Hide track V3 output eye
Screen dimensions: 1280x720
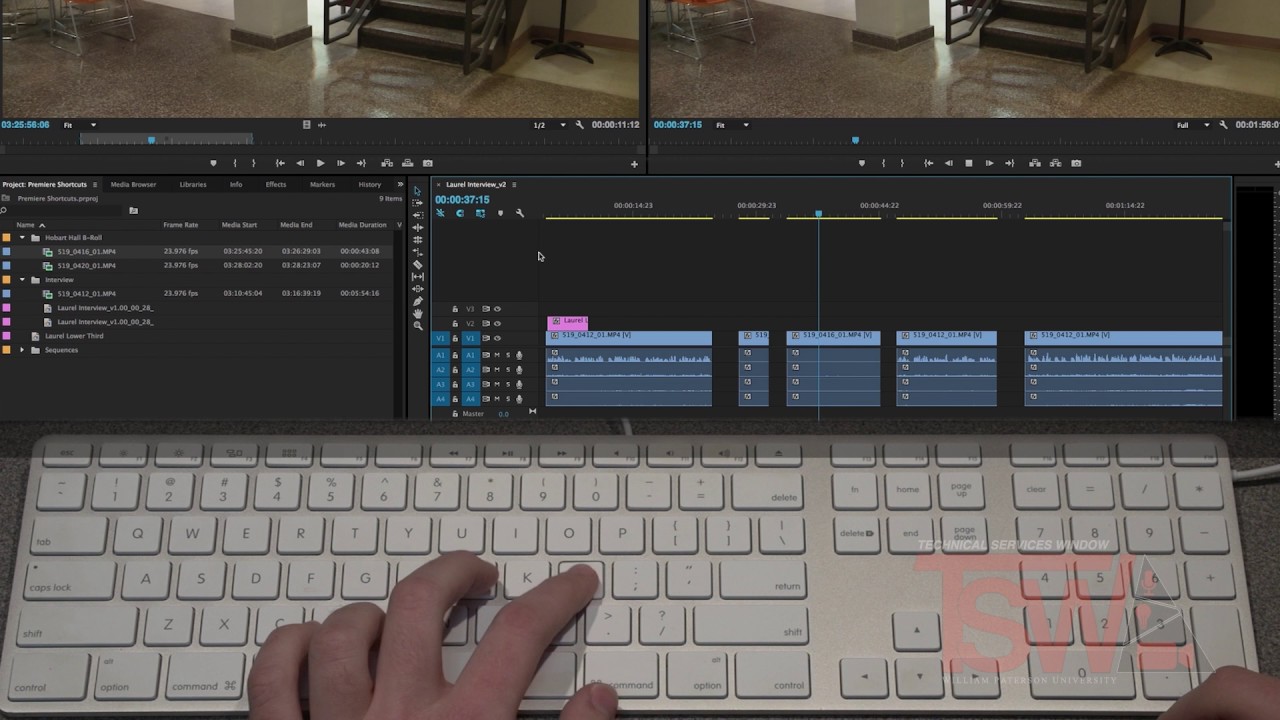click(497, 309)
